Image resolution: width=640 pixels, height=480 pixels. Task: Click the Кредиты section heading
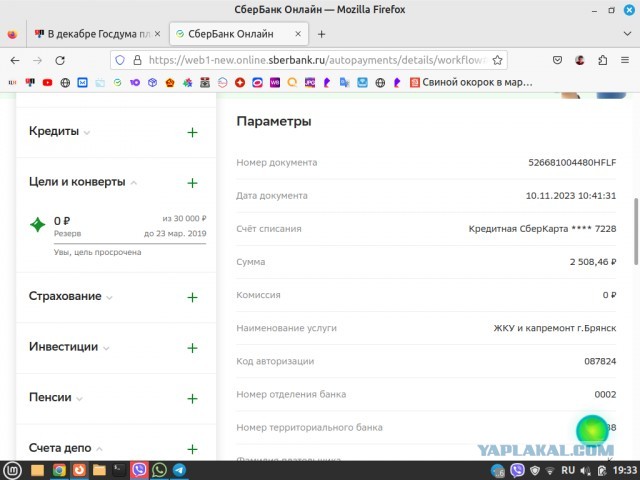54,131
